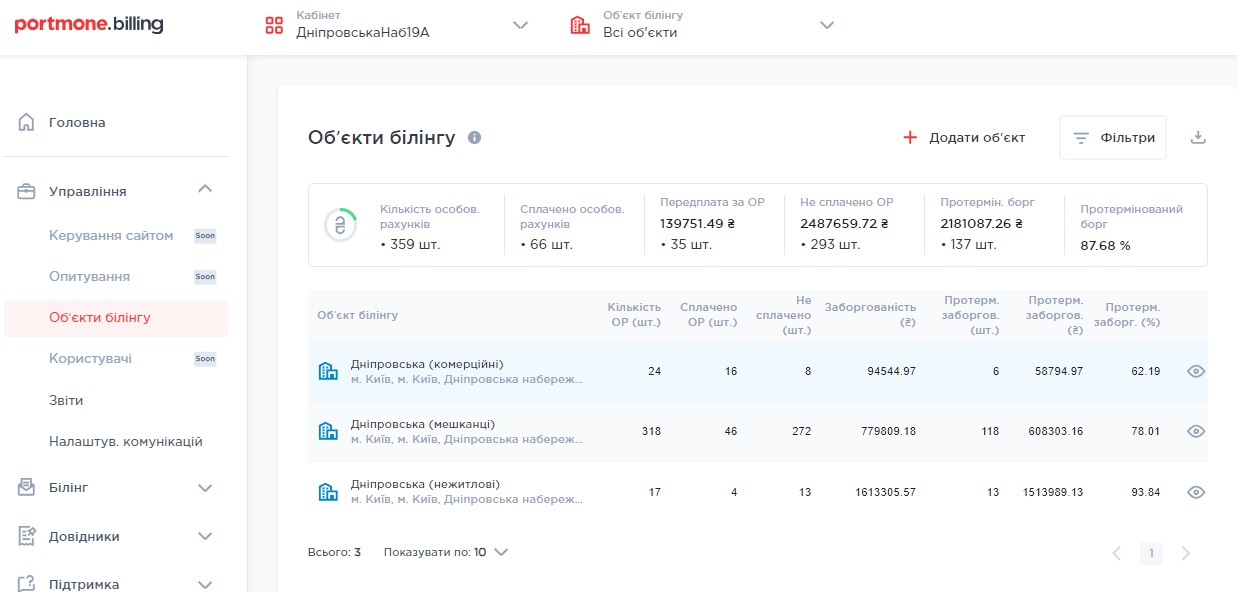Viewport: 1238px width, 592px height.
Task: Click the Не сплачено ОР 2487659.72 ₴ value
Action: [844, 224]
